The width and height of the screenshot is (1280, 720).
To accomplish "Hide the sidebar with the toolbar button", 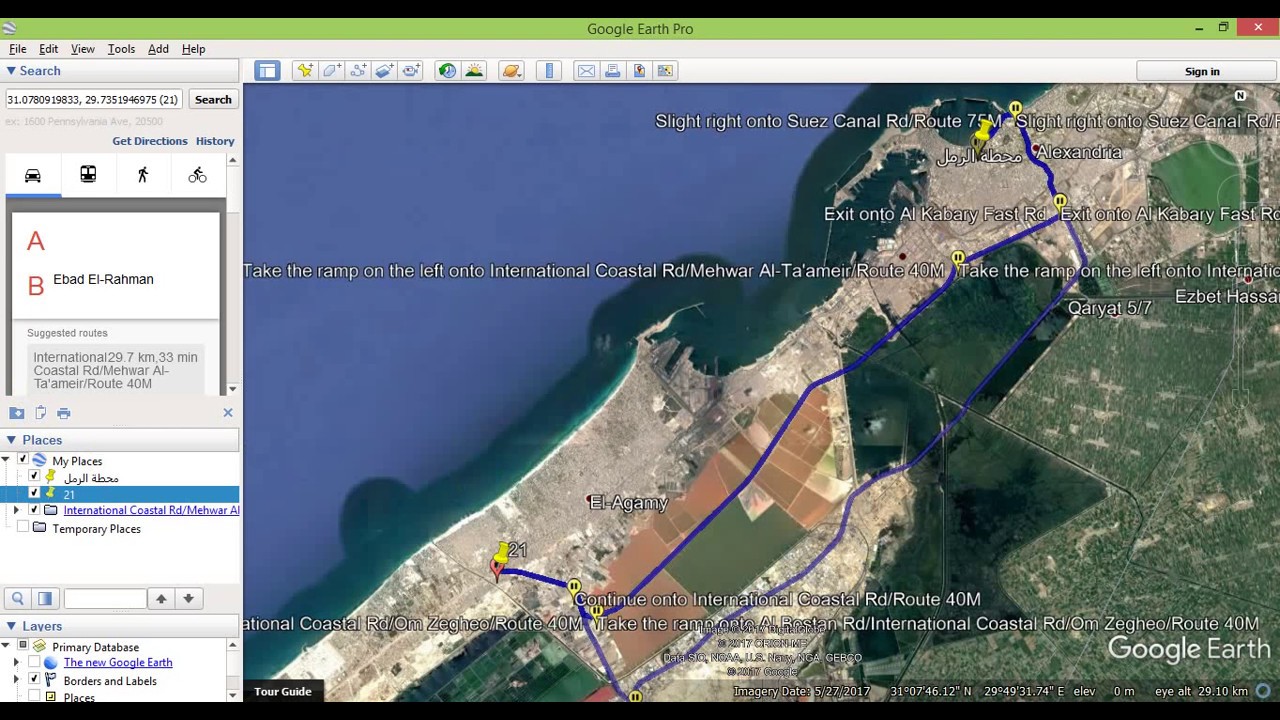I will click(x=267, y=70).
